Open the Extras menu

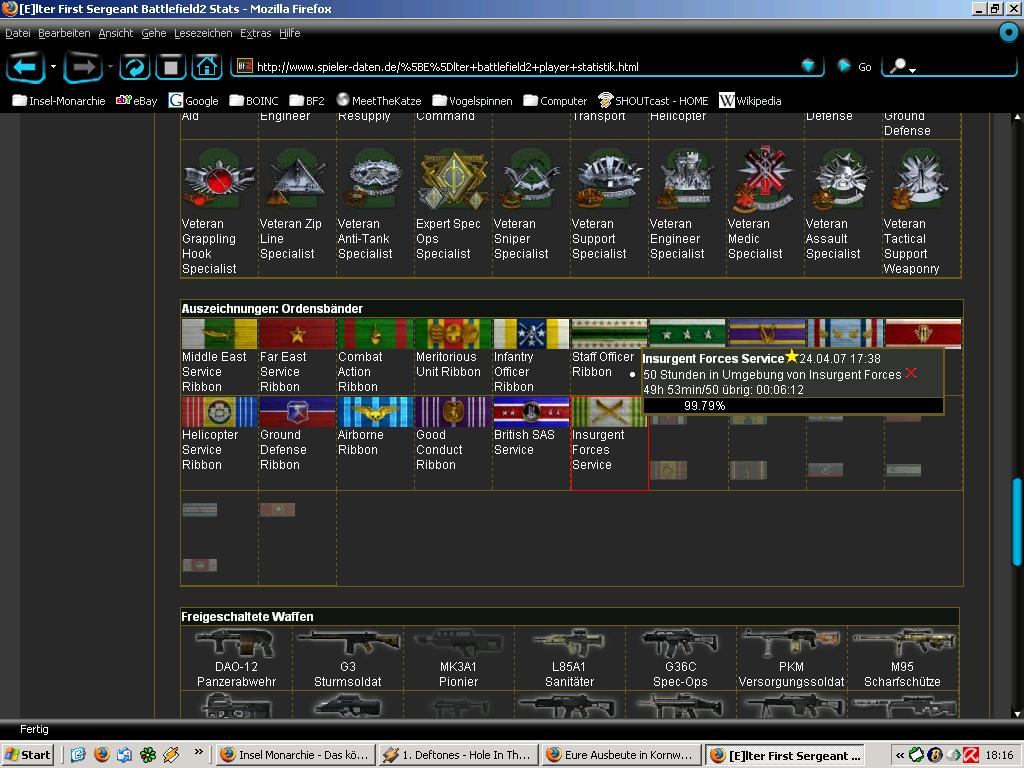pos(255,33)
